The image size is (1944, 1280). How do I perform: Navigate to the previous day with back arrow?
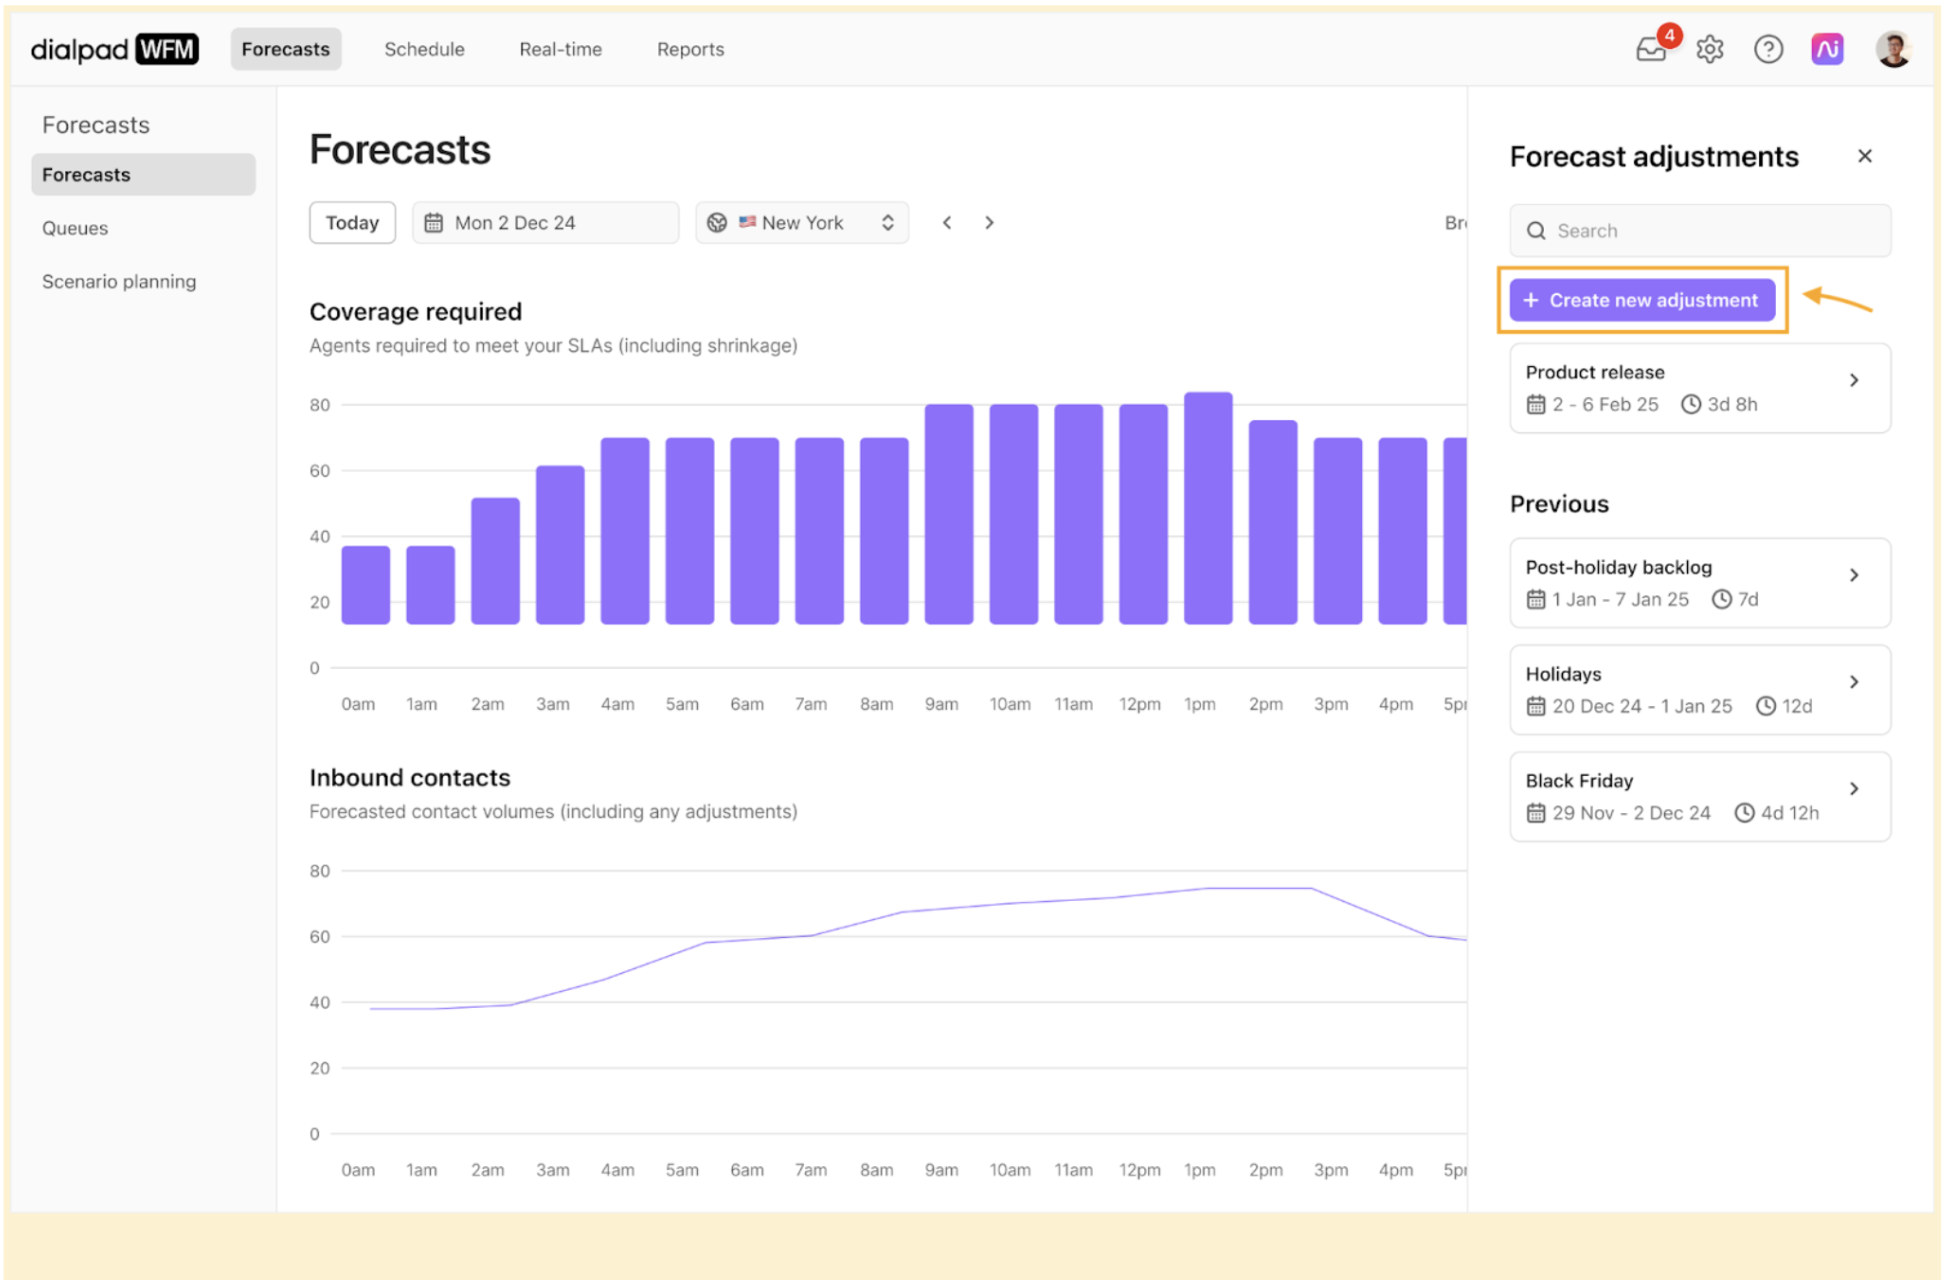(946, 222)
